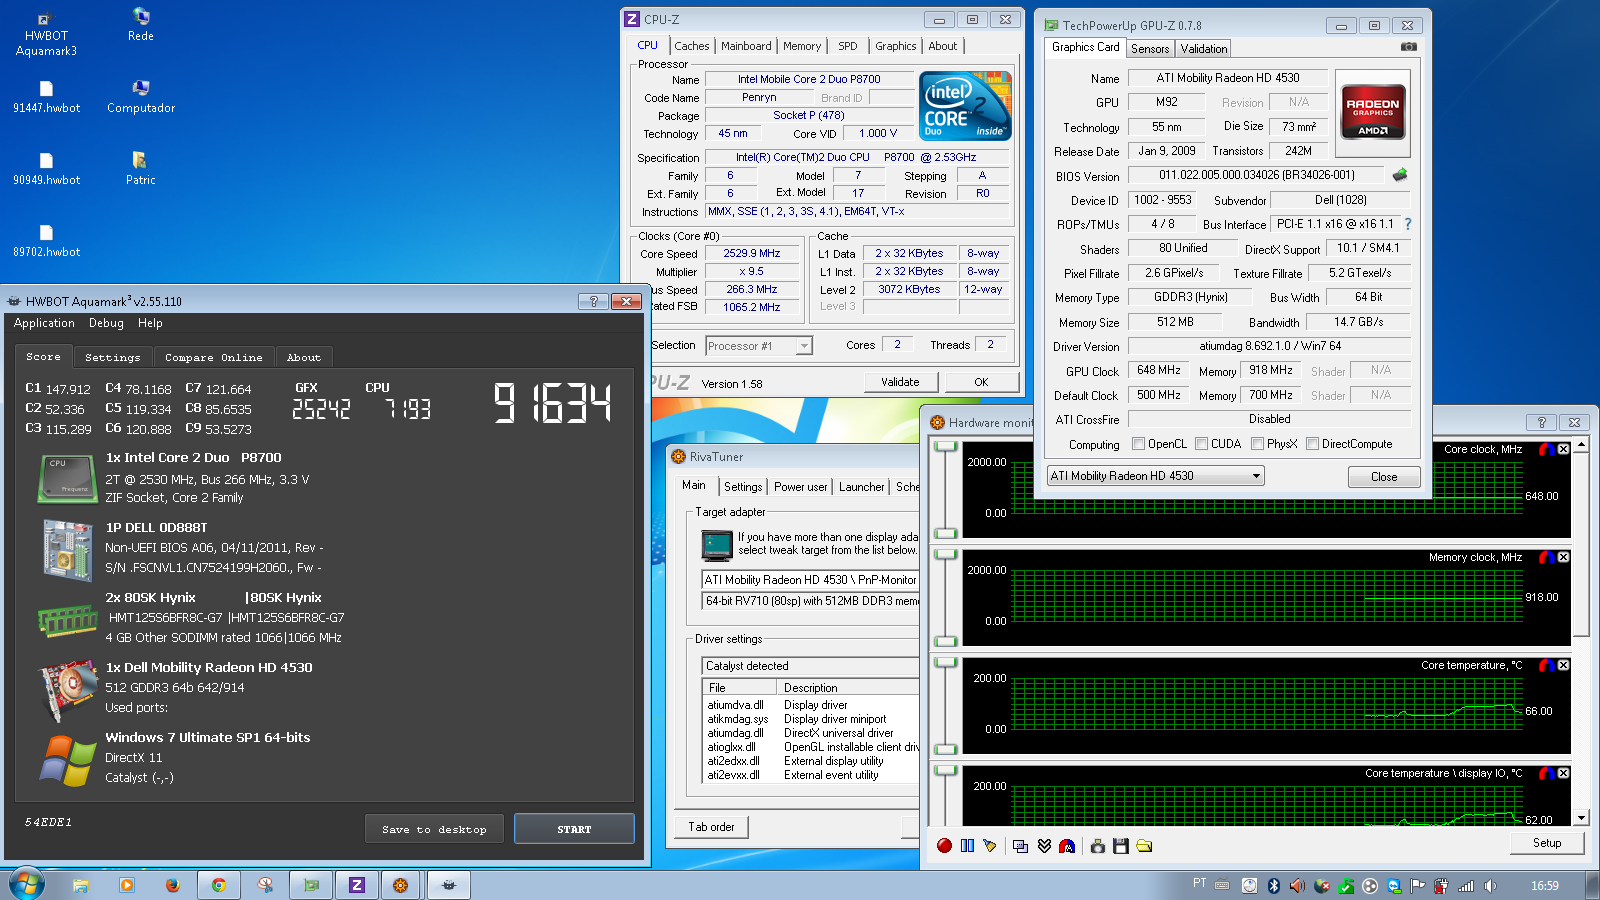Select atiumdva.dll row in RivaTuner driver list
Viewport: 1600px width, 900px height.
tap(810, 705)
